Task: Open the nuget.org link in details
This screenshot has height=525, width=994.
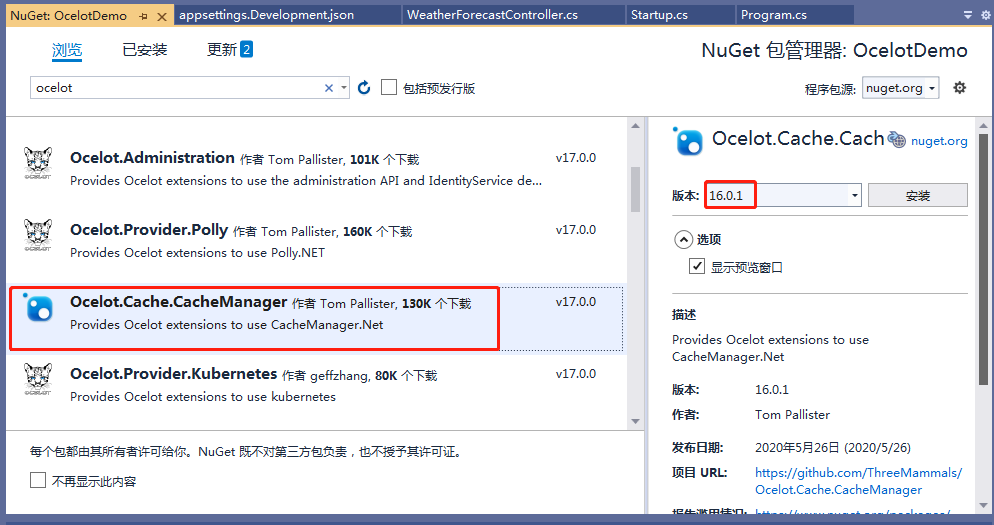Action: [939, 141]
